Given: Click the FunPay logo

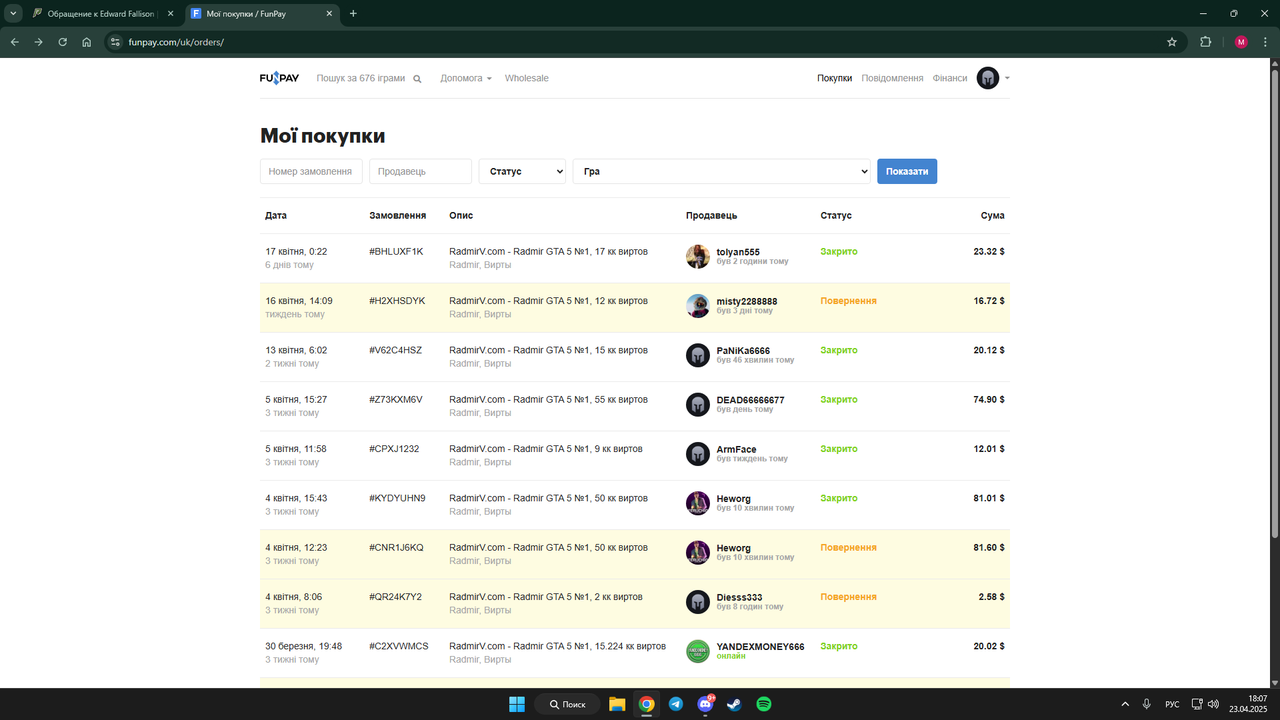Looking at the screenshot, I should coord(279,78).
